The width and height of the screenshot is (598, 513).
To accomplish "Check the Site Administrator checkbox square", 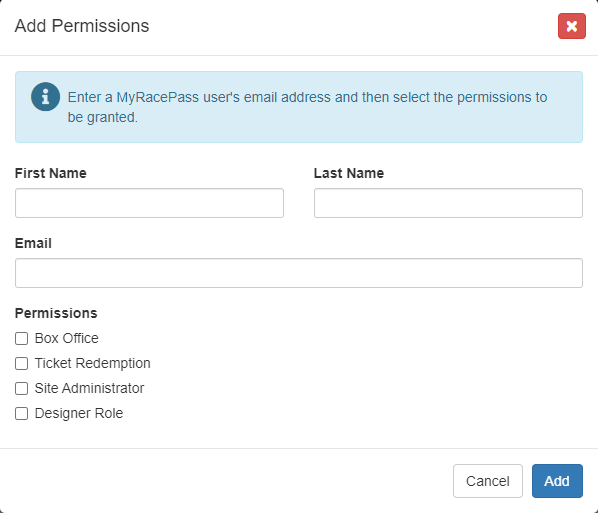I will [x=21, y=388].
